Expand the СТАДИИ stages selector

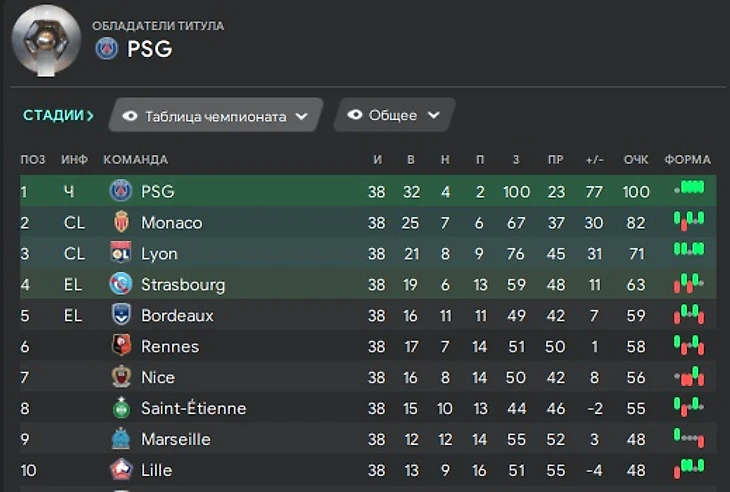58,116
